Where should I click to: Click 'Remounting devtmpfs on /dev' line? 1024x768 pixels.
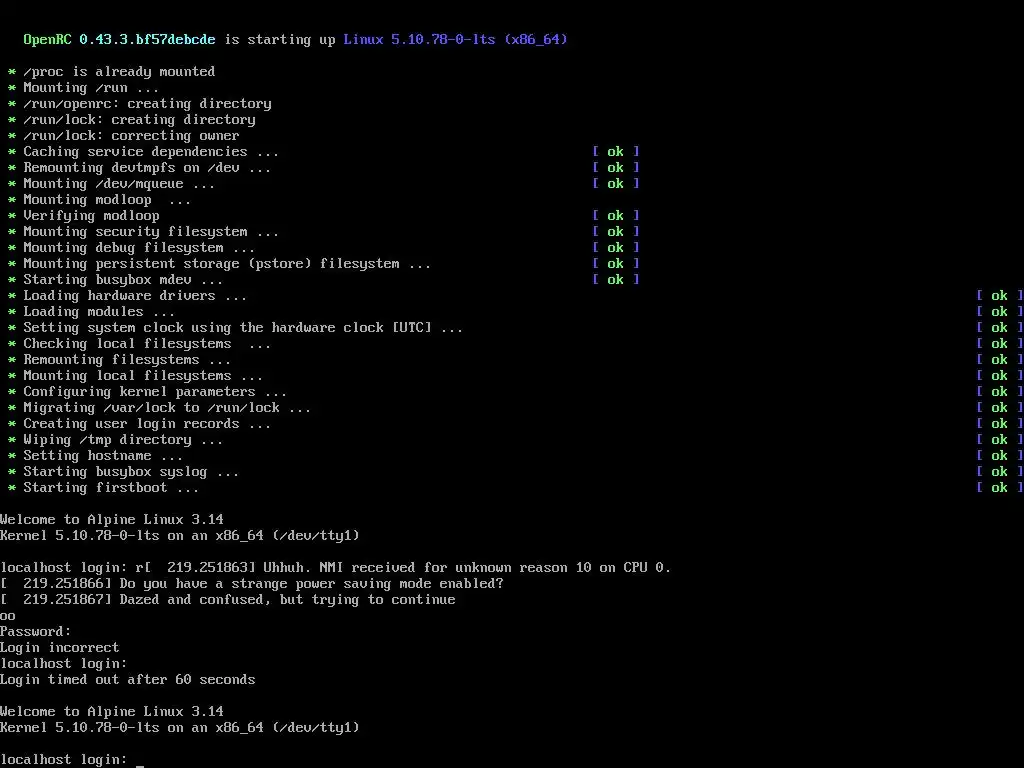(x=147, y=167)
